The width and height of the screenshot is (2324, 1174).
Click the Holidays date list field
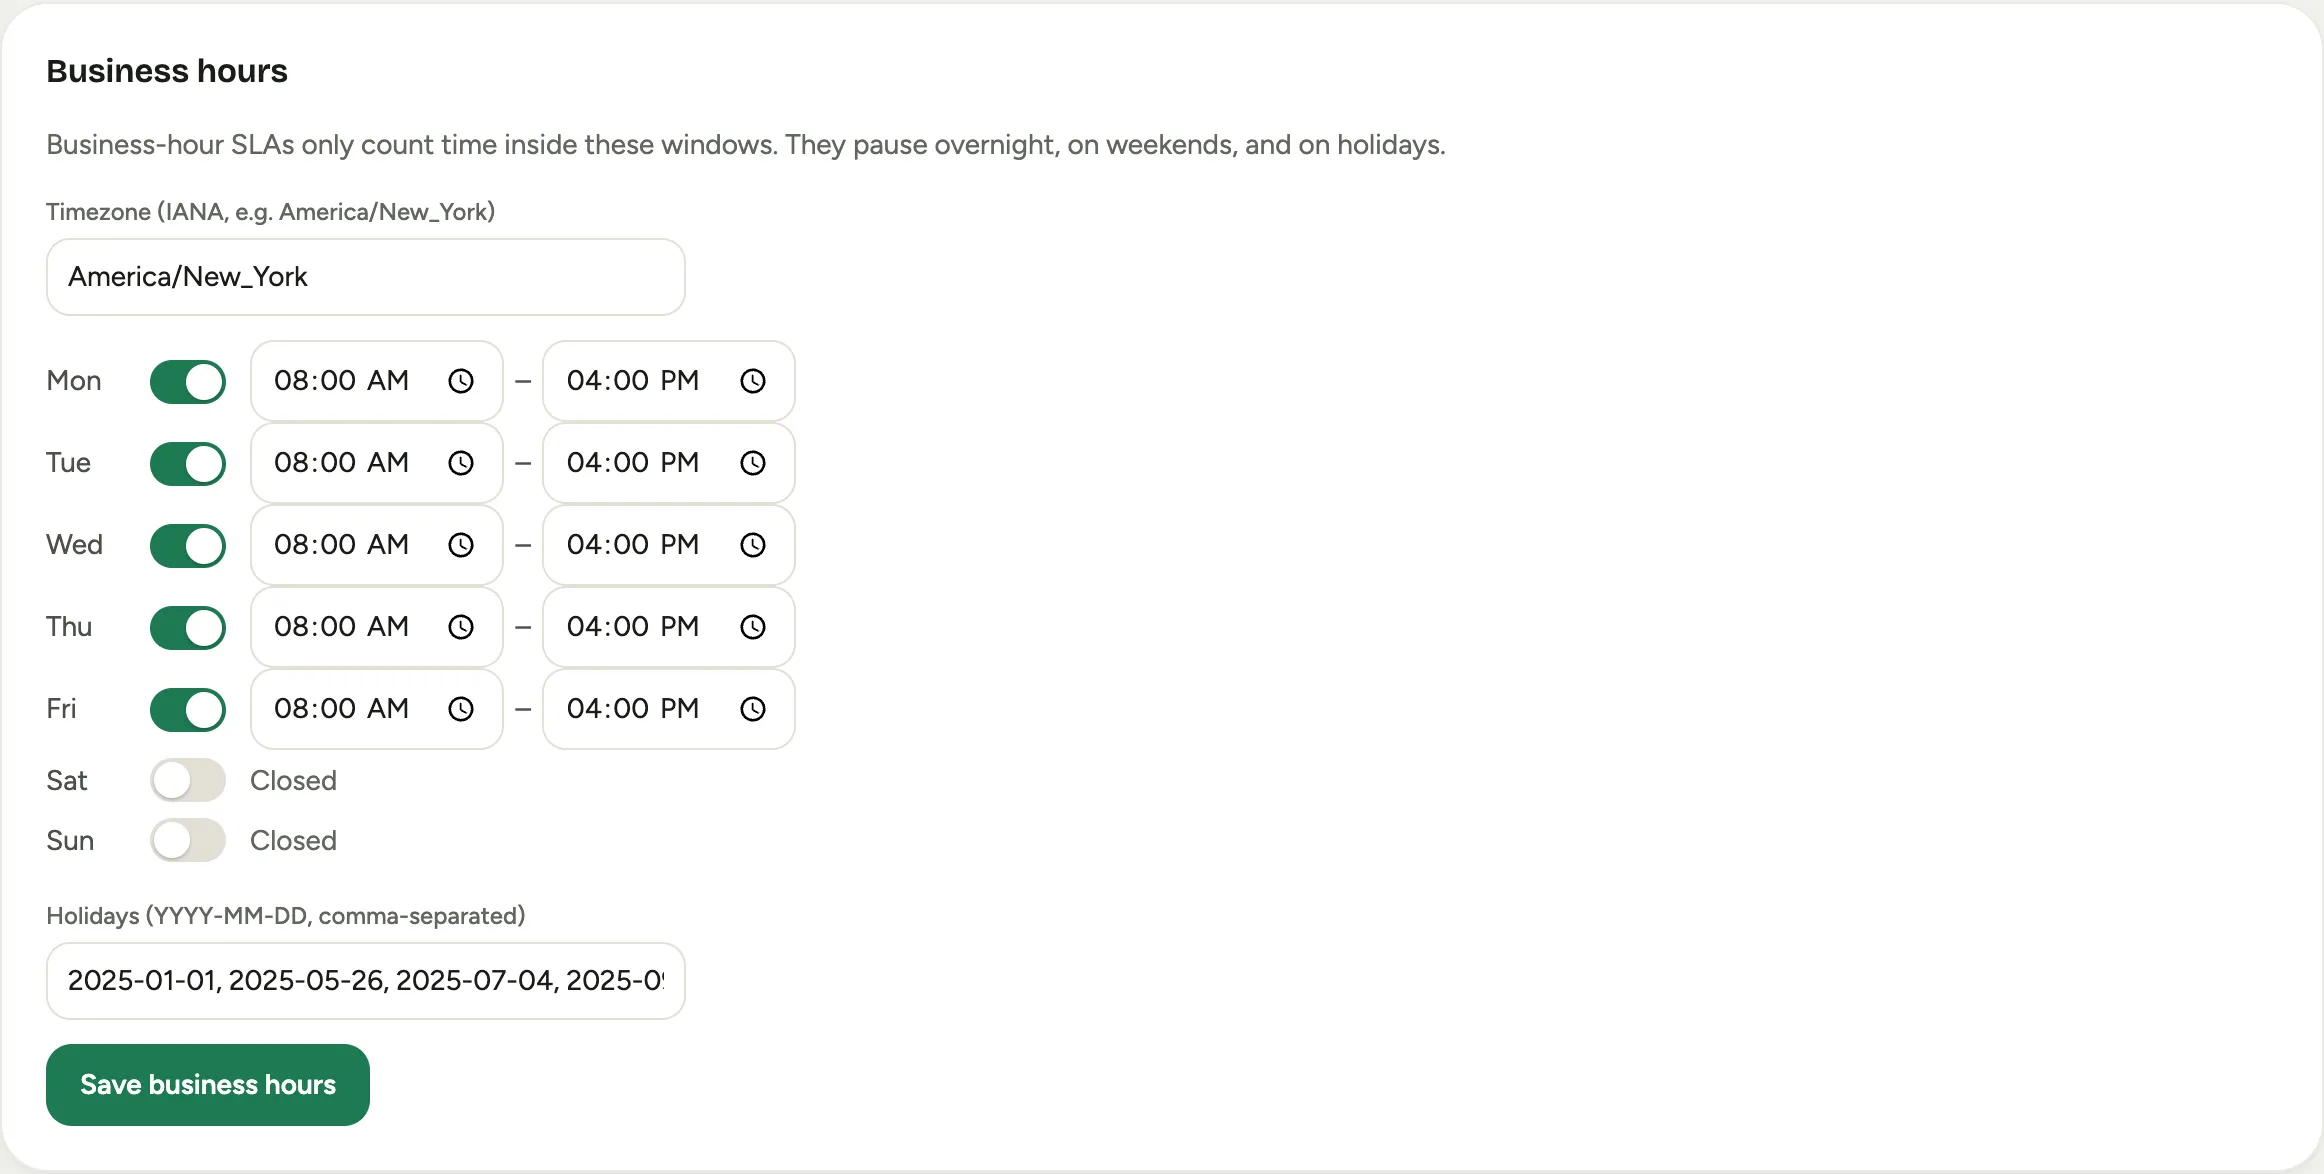pyautogui.click(x=366, y=981)
